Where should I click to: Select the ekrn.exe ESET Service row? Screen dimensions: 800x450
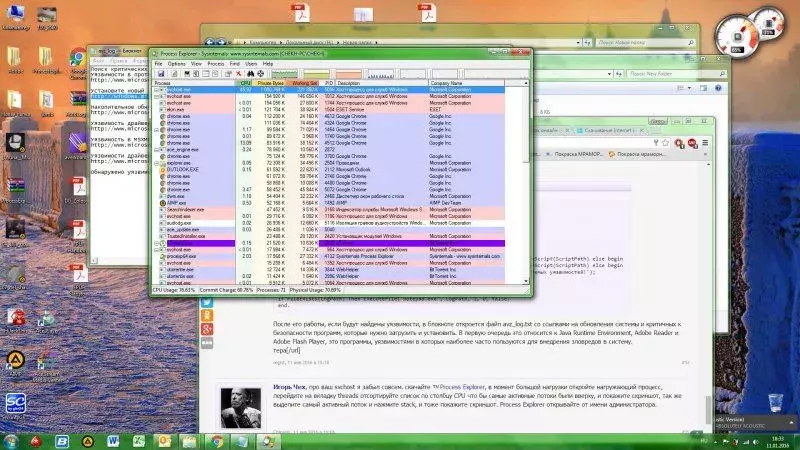329,110
